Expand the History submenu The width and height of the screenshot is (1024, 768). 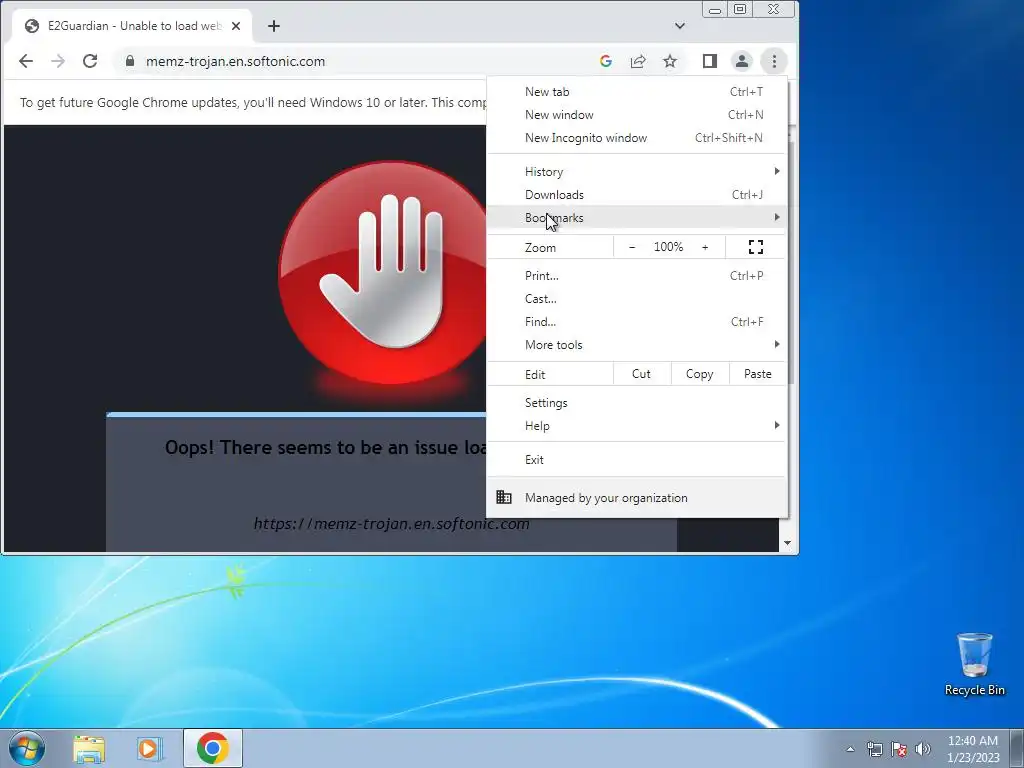(x=637, y=172)
